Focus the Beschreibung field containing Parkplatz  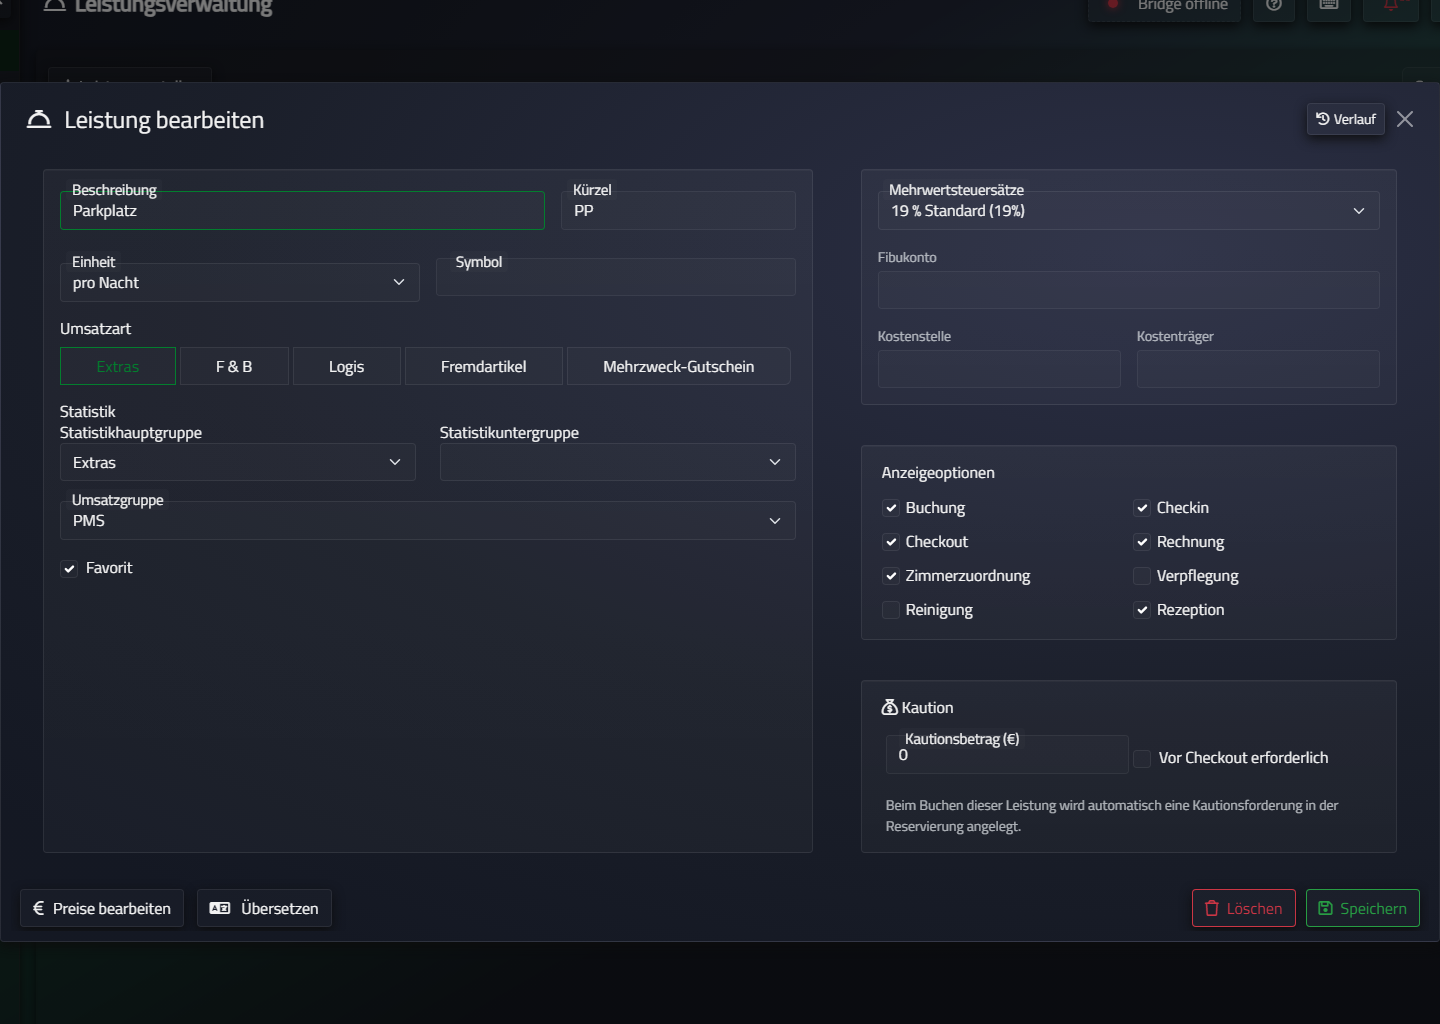click(302, 210)
